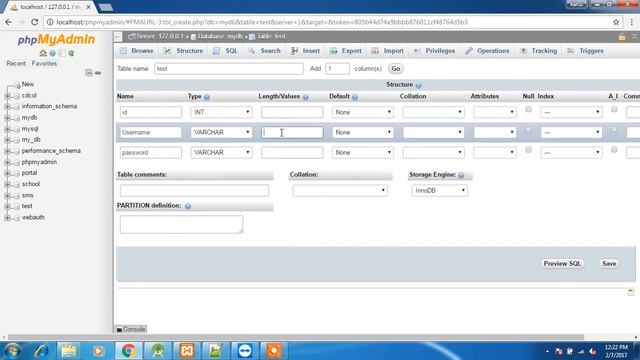
Task: Toggle Null checkbox for id row
Action: click(528, 109)
